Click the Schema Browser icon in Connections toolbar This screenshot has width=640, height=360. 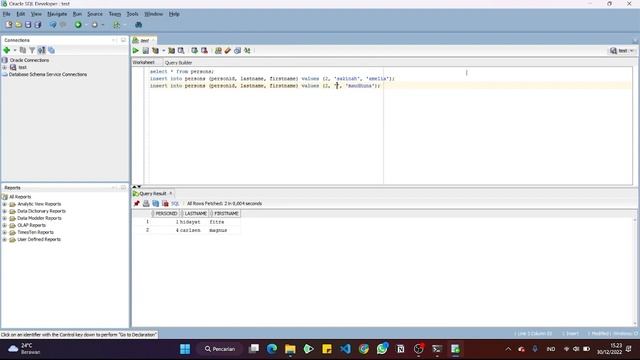(x=51, y=50)
